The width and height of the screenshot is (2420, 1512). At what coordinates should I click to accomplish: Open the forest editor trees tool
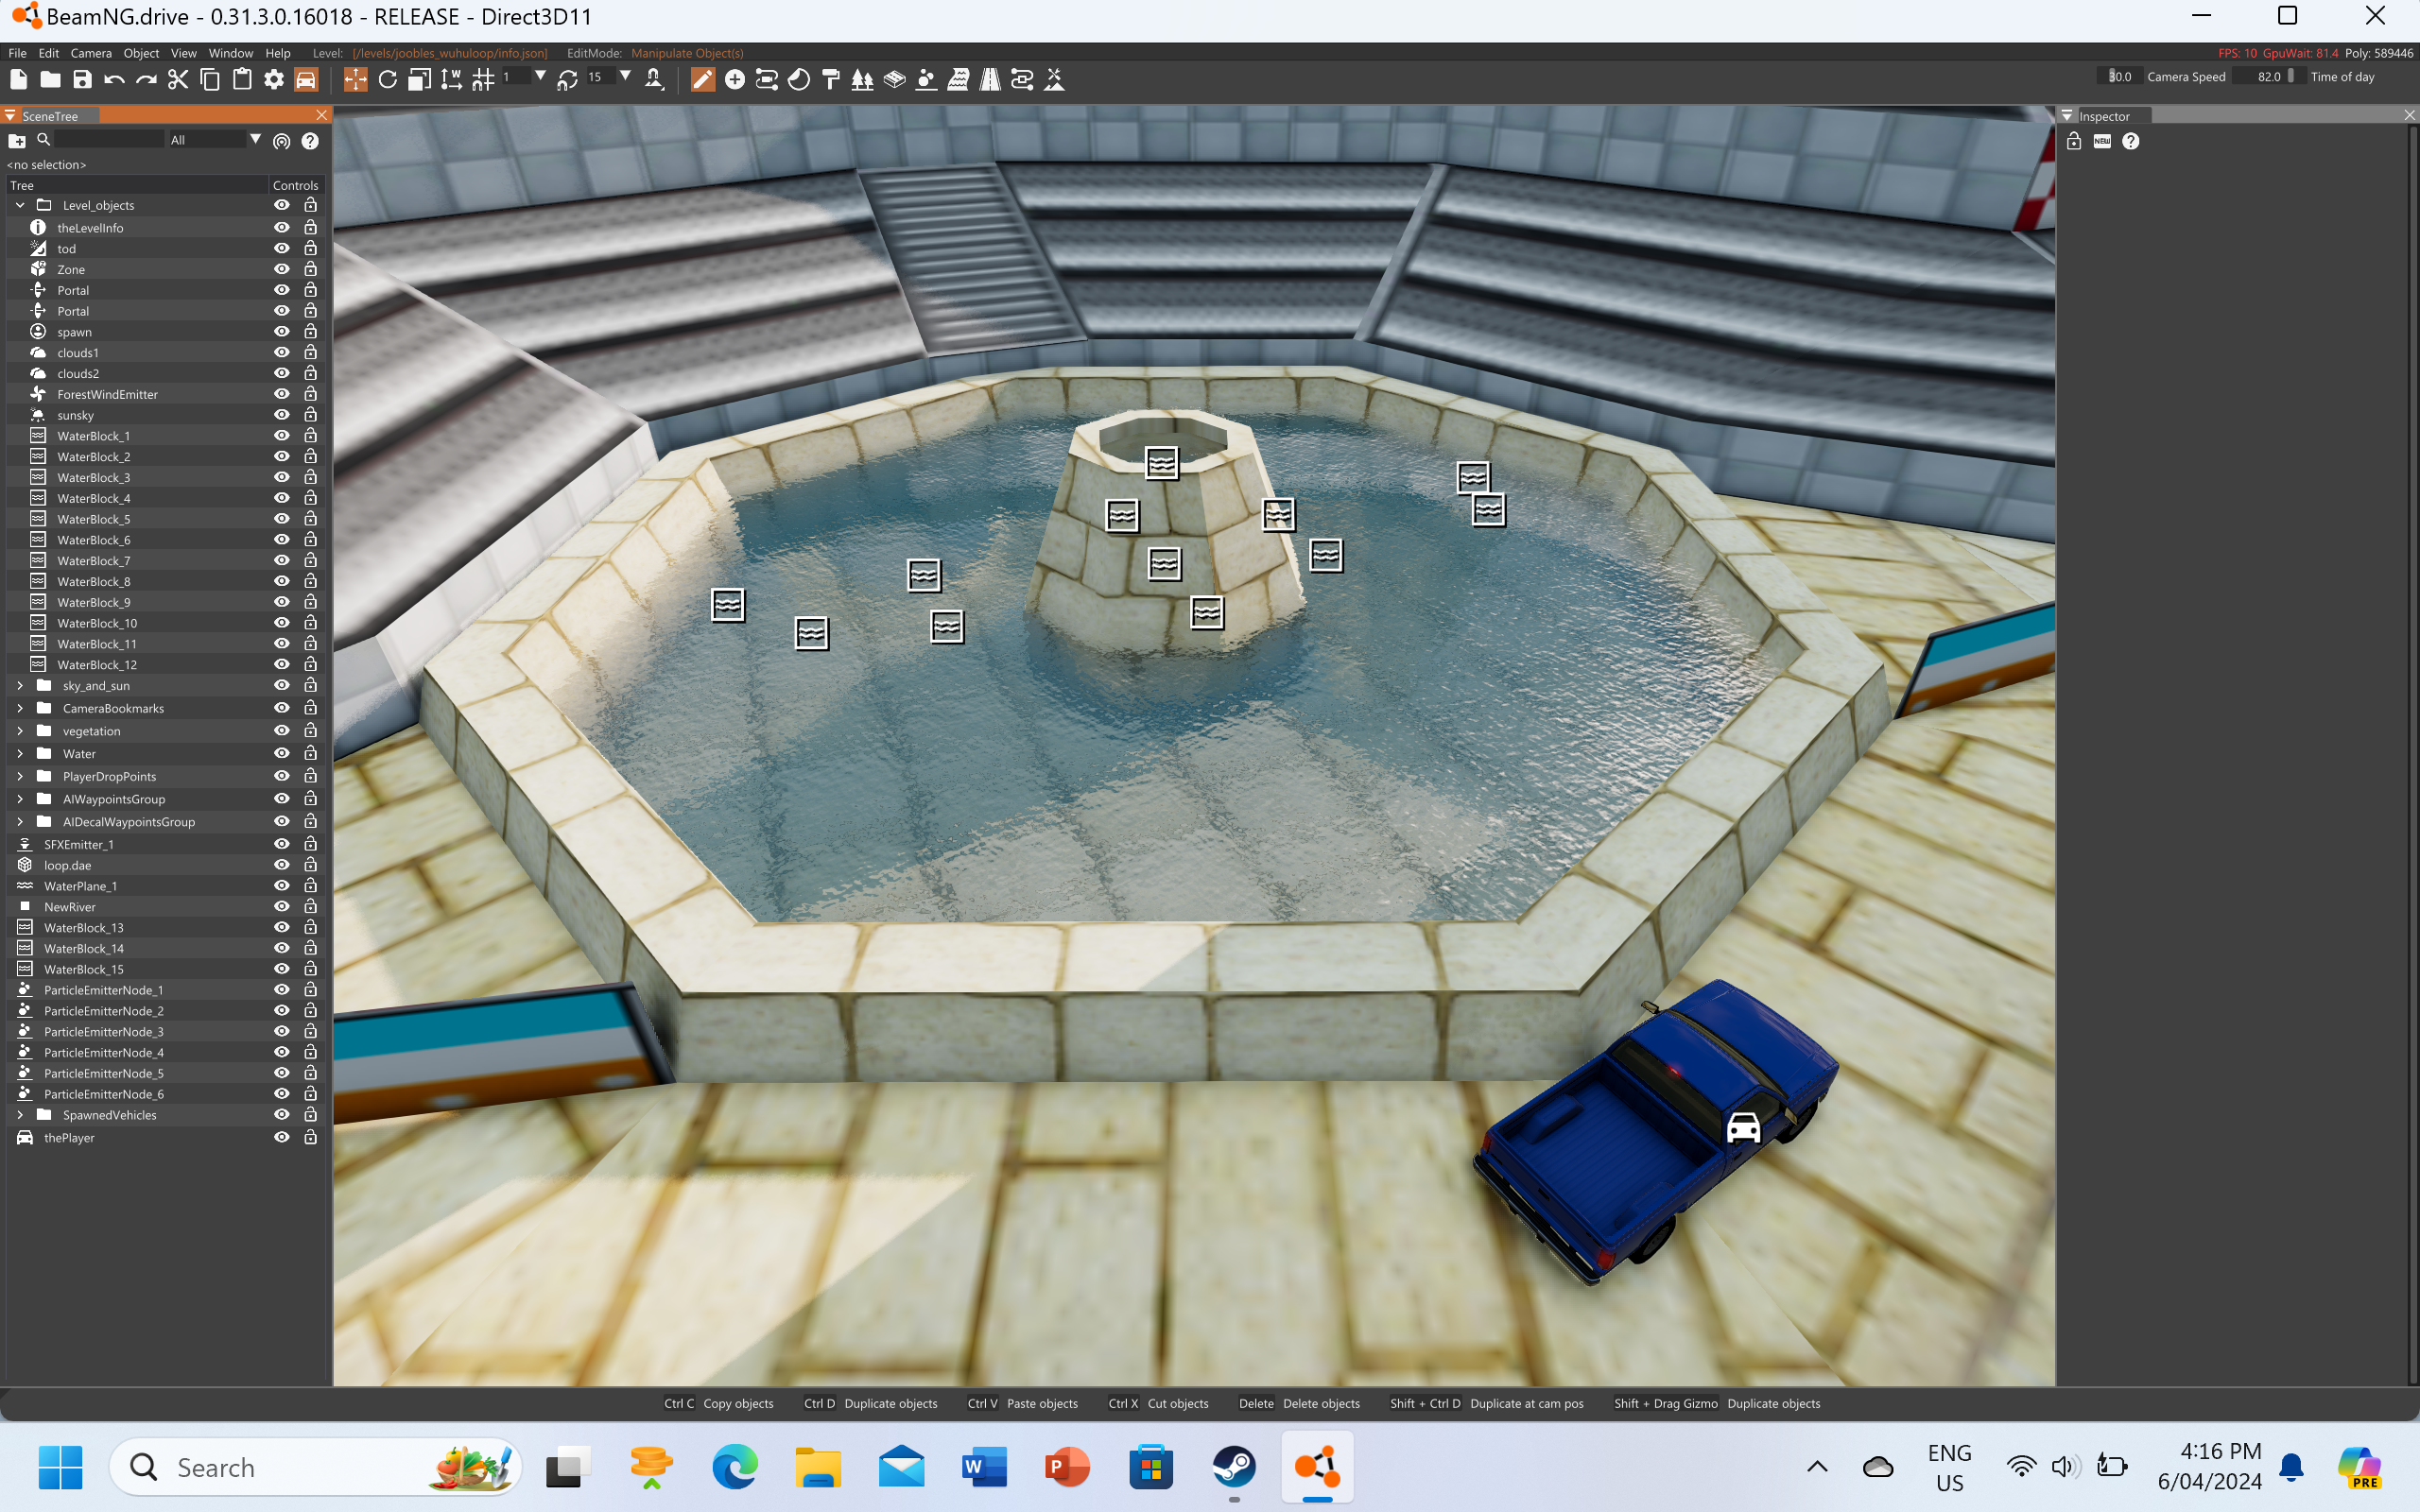pos(862,80)
